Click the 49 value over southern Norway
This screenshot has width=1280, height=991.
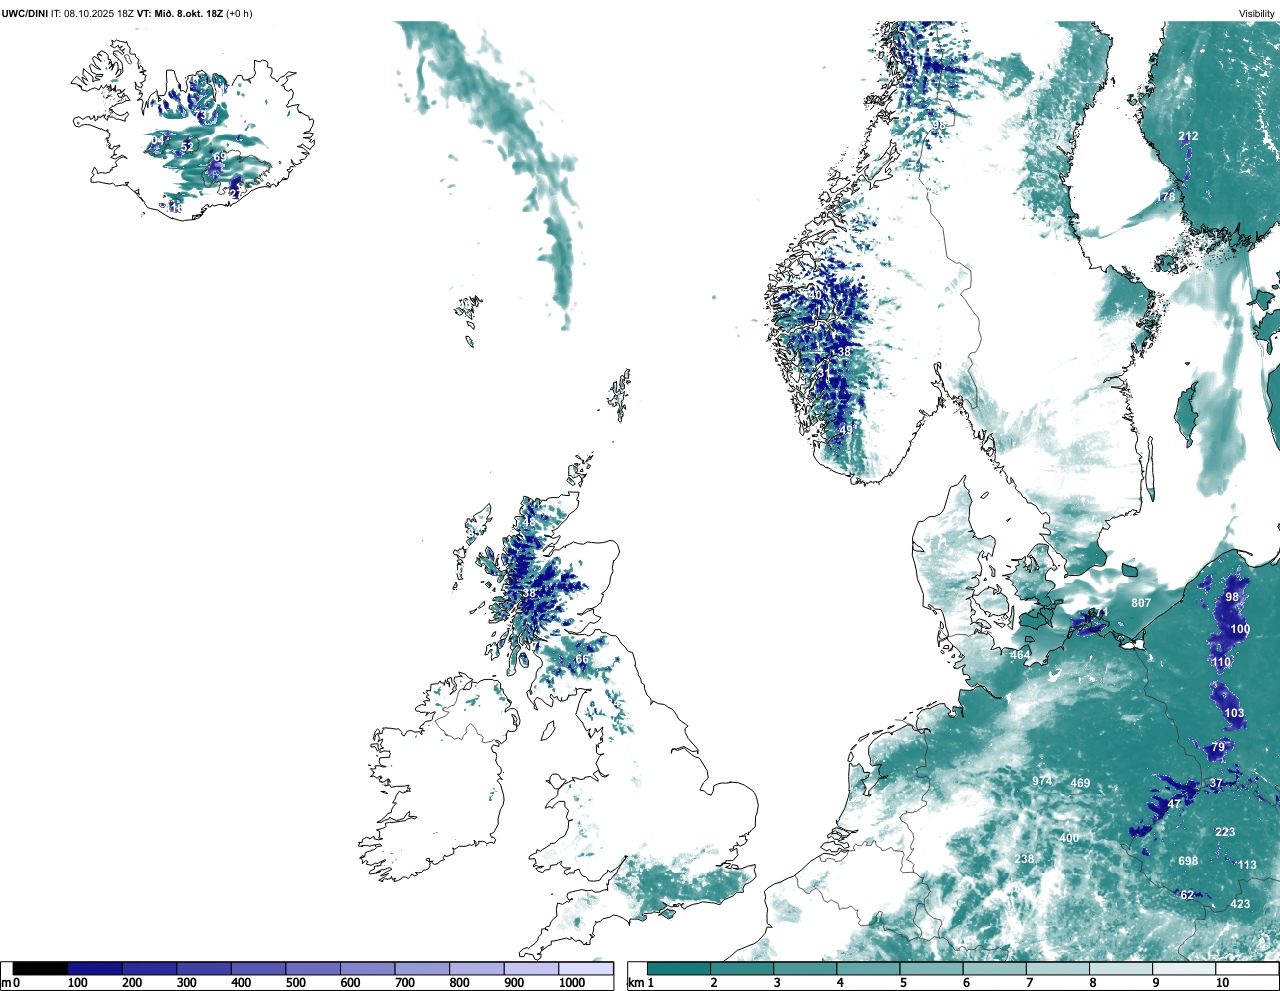pos(846,429)
